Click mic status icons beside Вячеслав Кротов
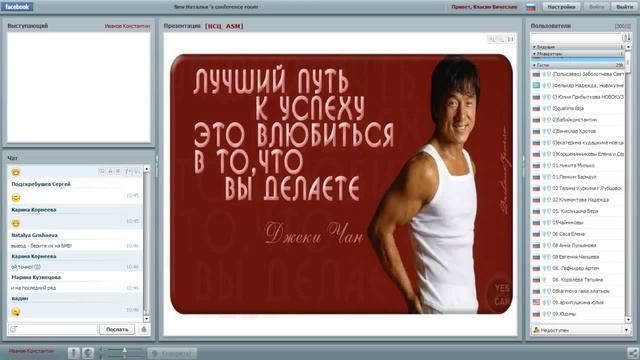The height and width of the screenshot is (360, 640). tap(547, 131)
